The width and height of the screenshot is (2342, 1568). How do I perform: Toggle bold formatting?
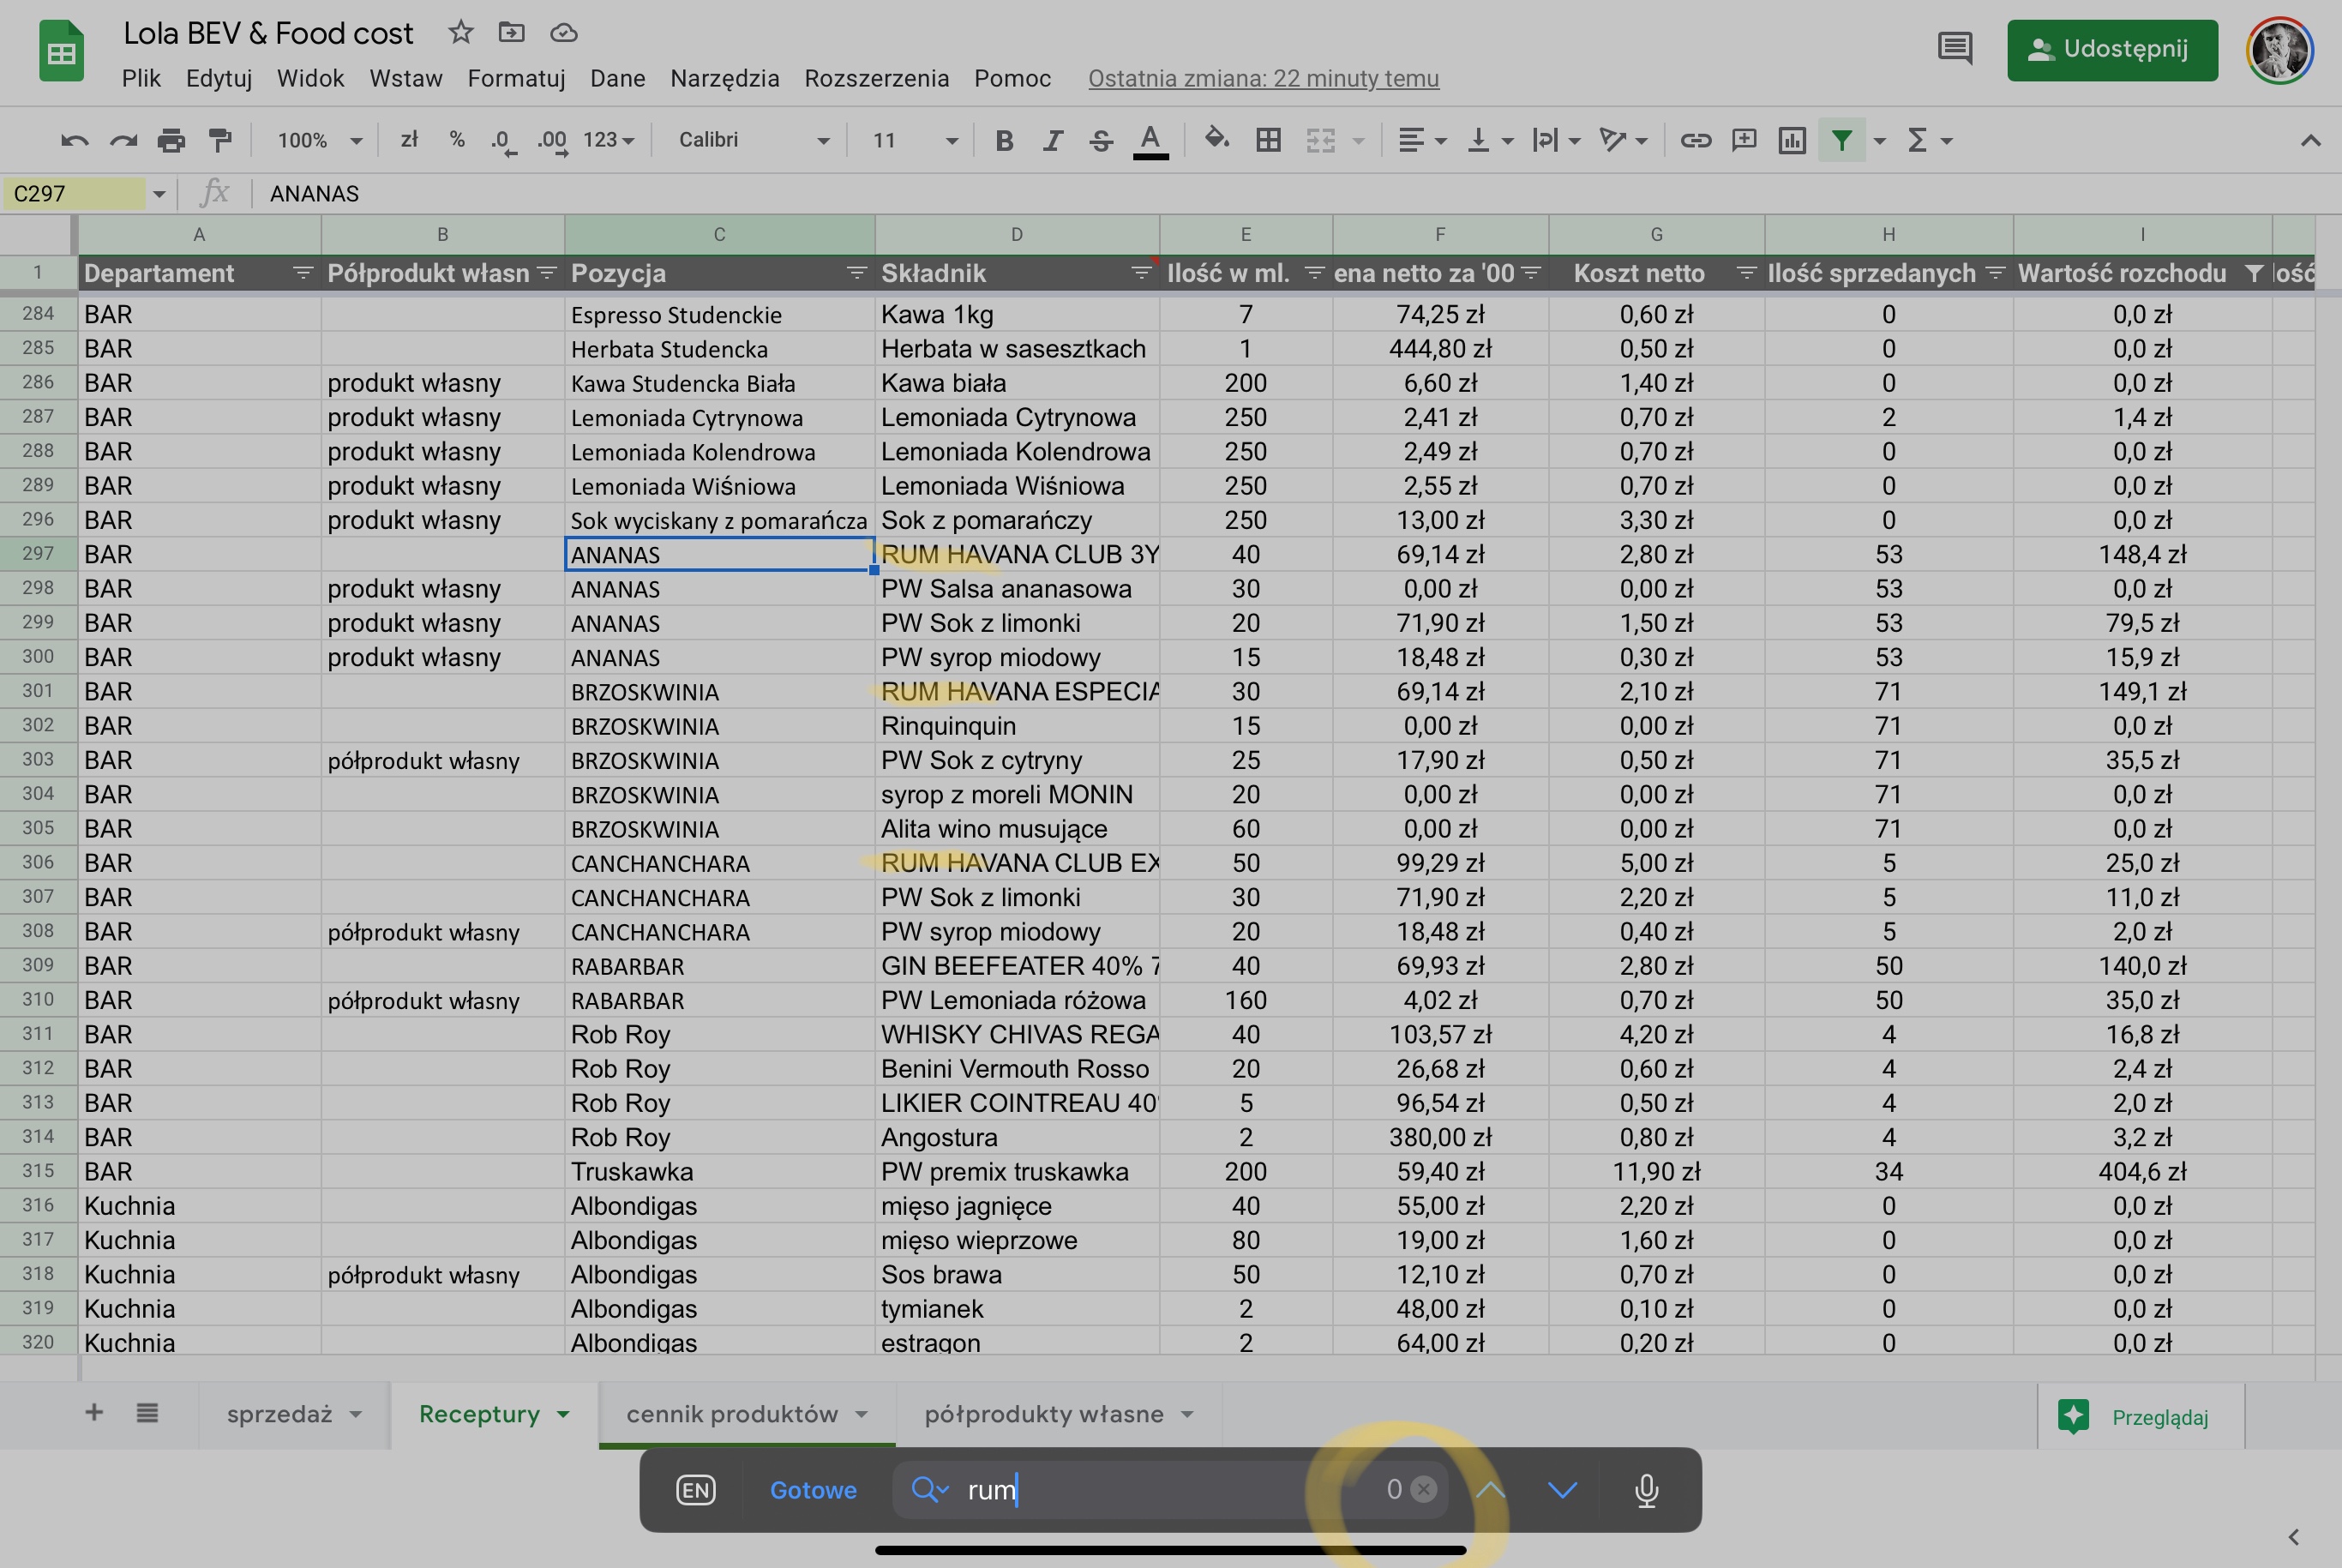(x=1004, y=140)
